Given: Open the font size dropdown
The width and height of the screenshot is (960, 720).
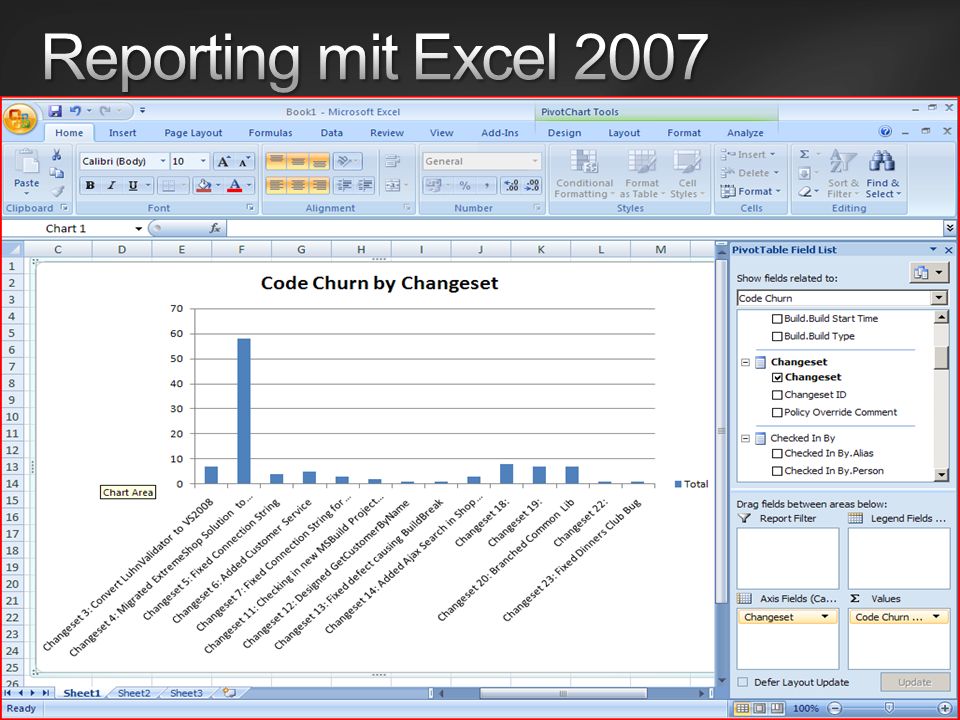Looking at the screenshot, I should [203, 162].
